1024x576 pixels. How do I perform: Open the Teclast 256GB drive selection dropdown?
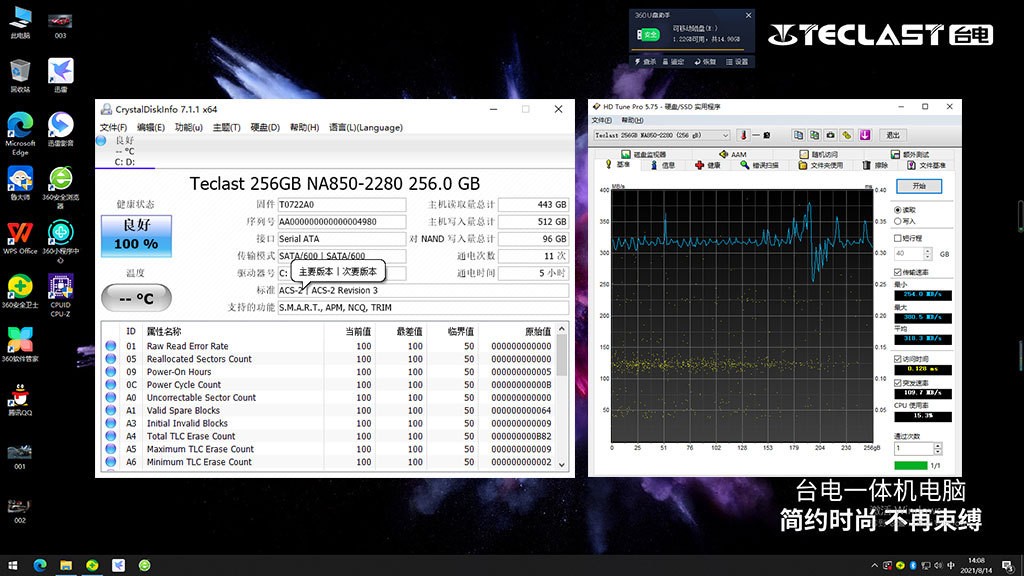point(662,135)
